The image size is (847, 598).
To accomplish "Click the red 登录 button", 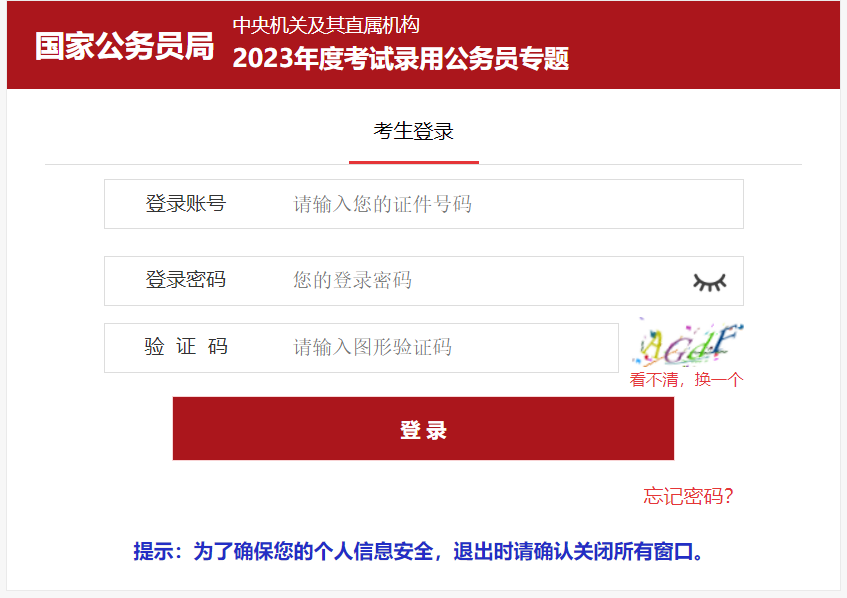I will coord(424,429).
